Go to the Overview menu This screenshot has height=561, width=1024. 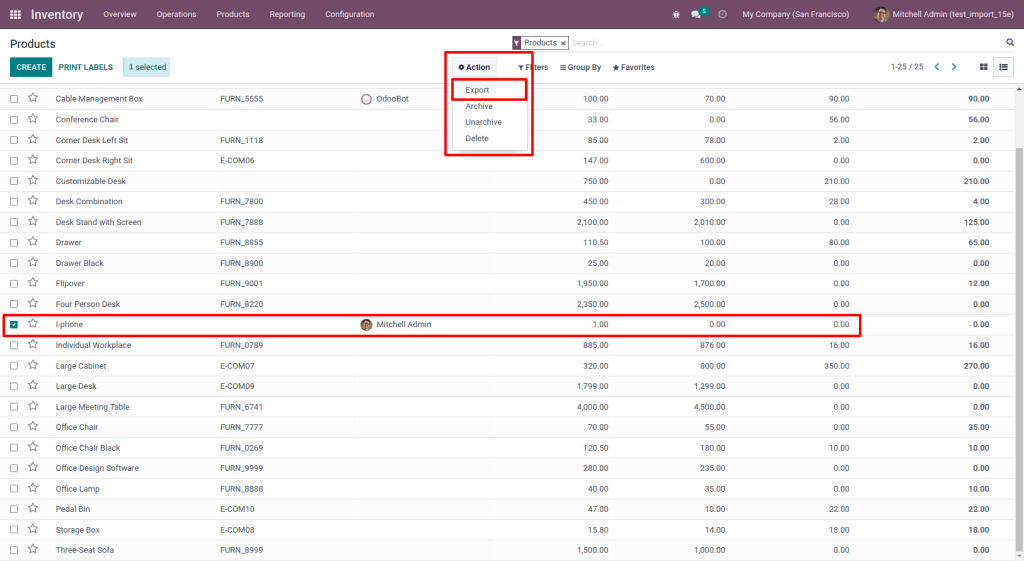coord(120,14)
